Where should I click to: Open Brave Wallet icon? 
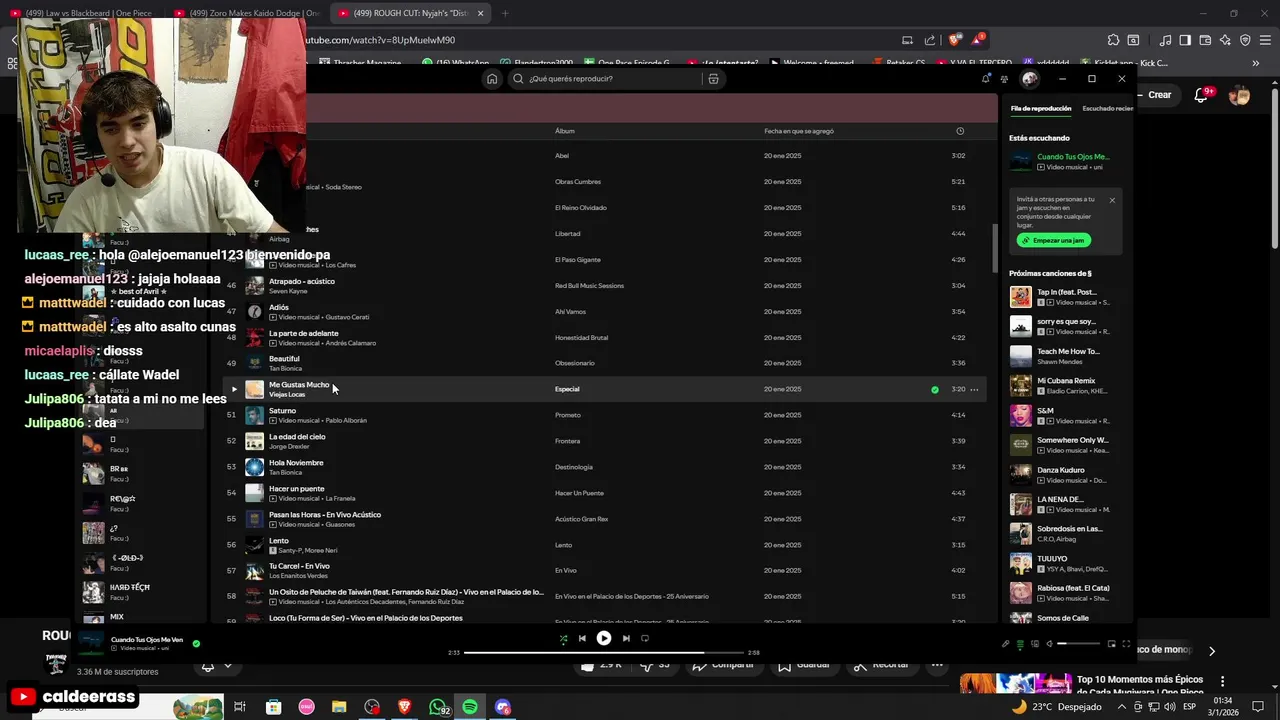pyautogui.click(x=1205, y=40)
